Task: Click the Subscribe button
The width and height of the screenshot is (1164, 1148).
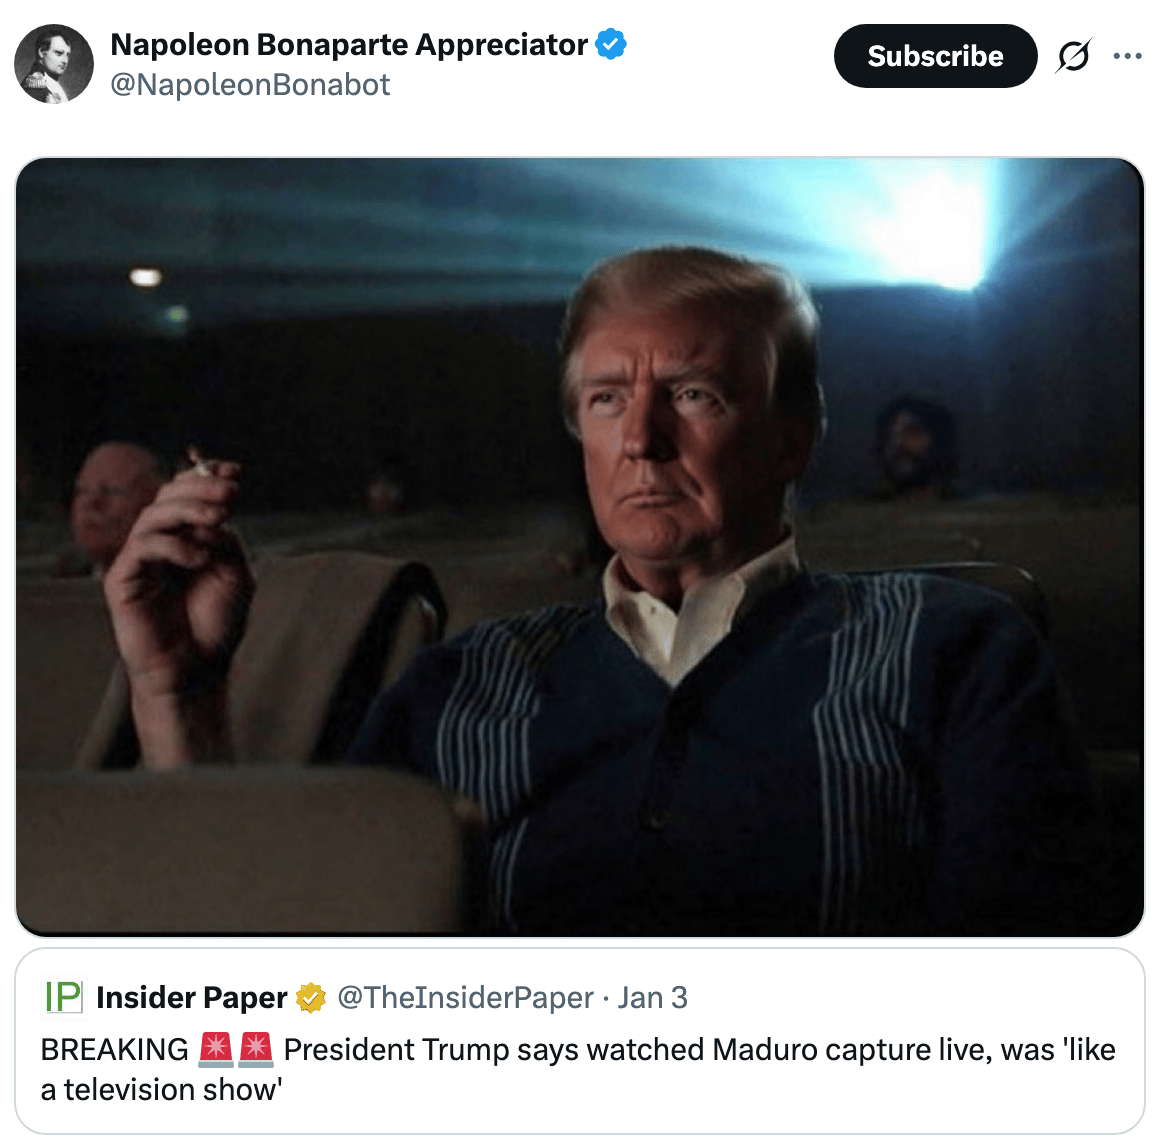Action: pos(935,56)
